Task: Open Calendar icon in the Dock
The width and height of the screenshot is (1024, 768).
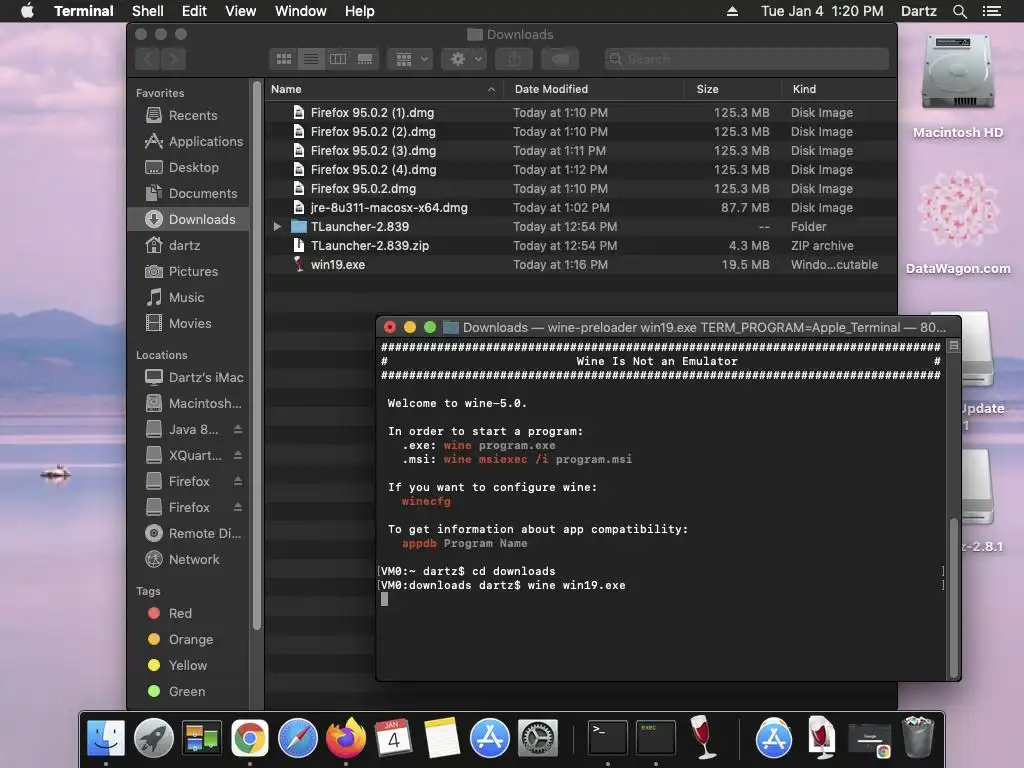Action: pos(393,738)
